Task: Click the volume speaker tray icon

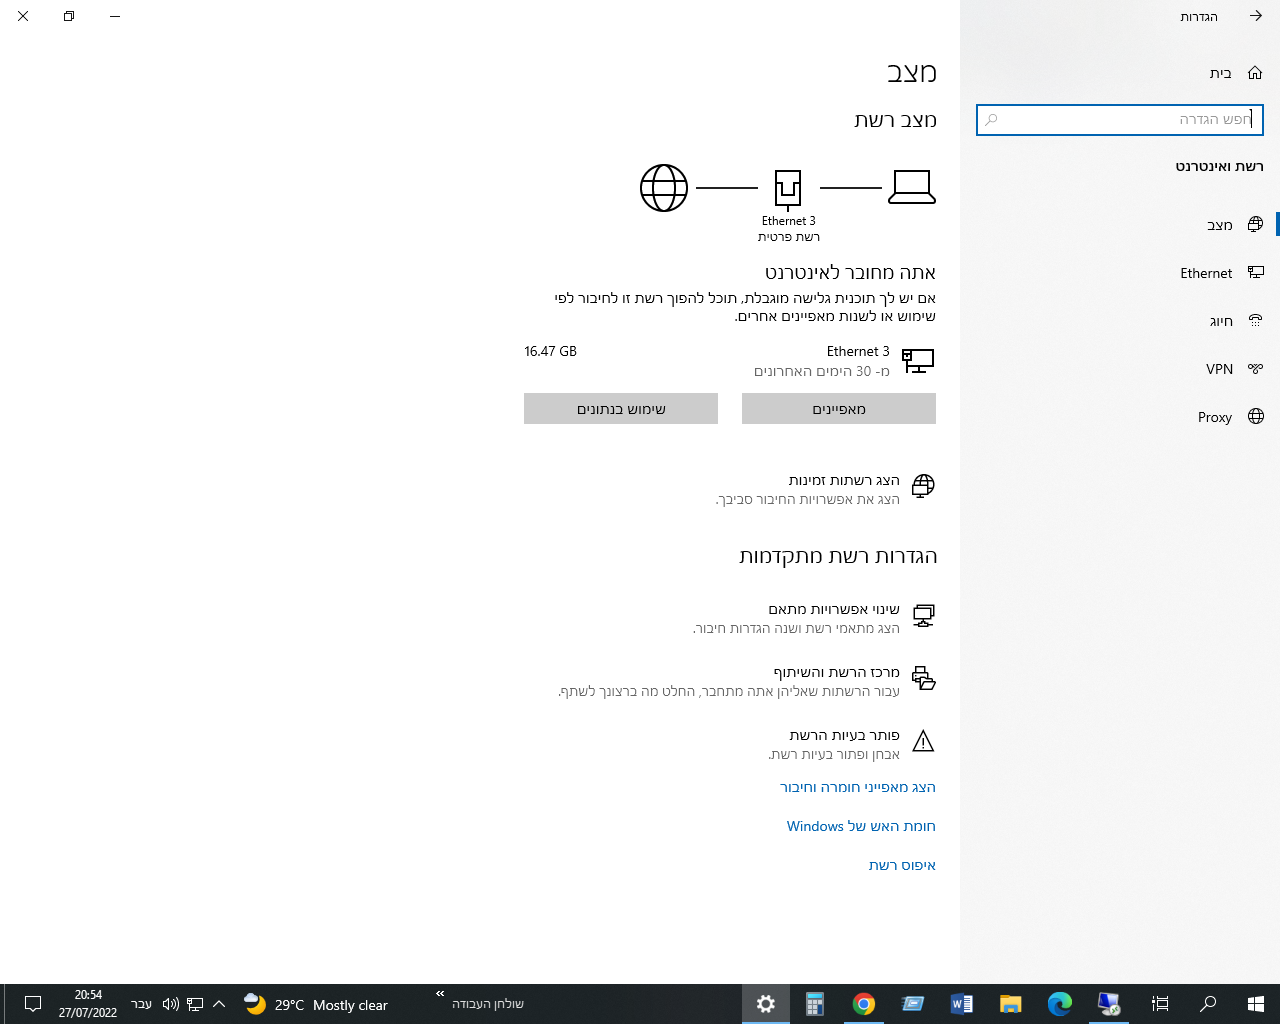Action: 170,1004
